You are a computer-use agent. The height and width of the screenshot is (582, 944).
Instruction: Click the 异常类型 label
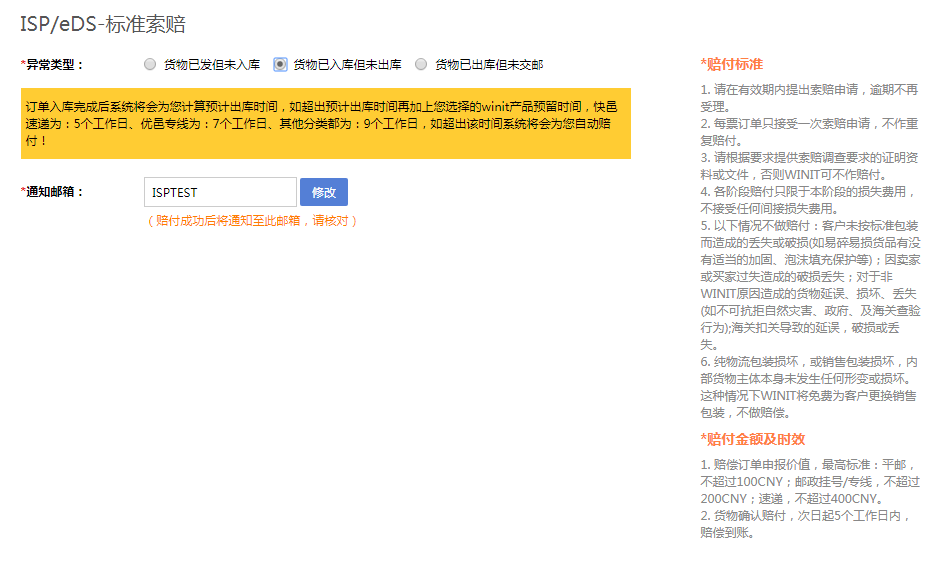(x=52, y=64)
